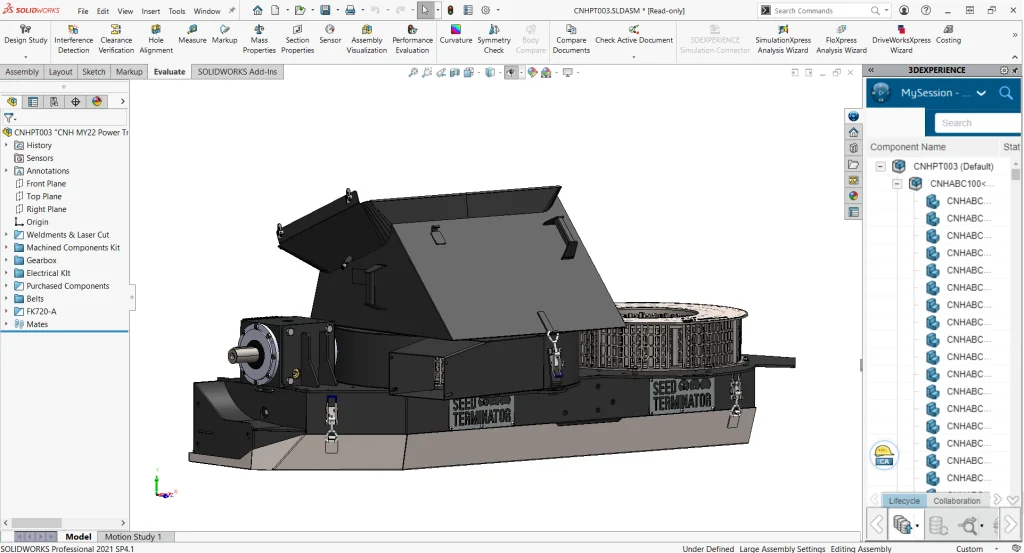Switch to the Sketch tab

click(93, 72)
